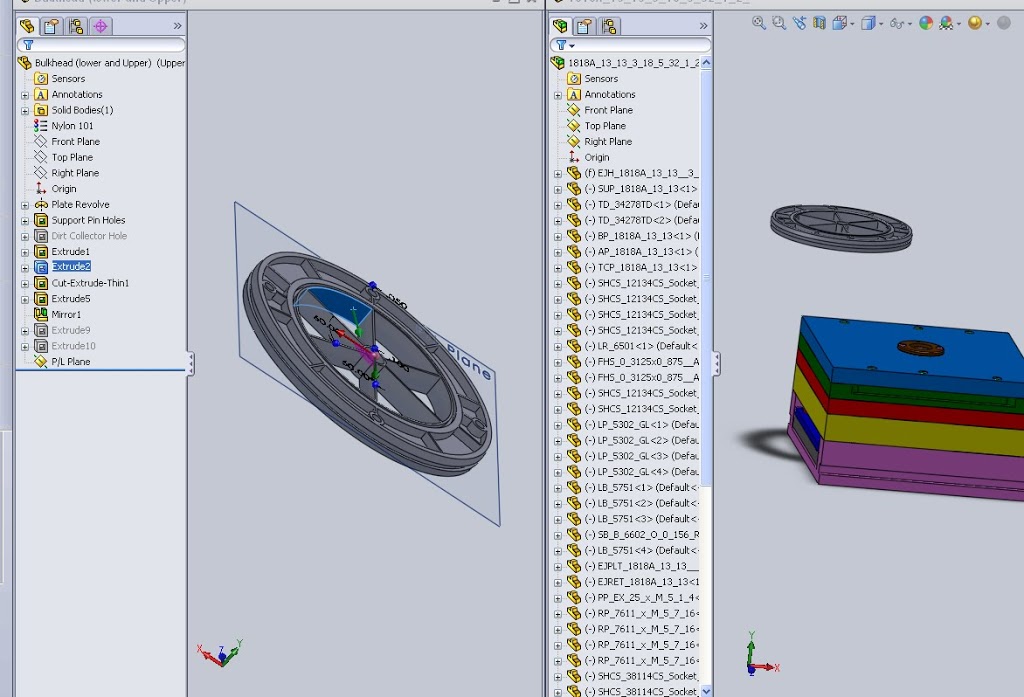Click Zoom to Area icon
This screenshot has width=1024, height=697.
pos(778,23)
